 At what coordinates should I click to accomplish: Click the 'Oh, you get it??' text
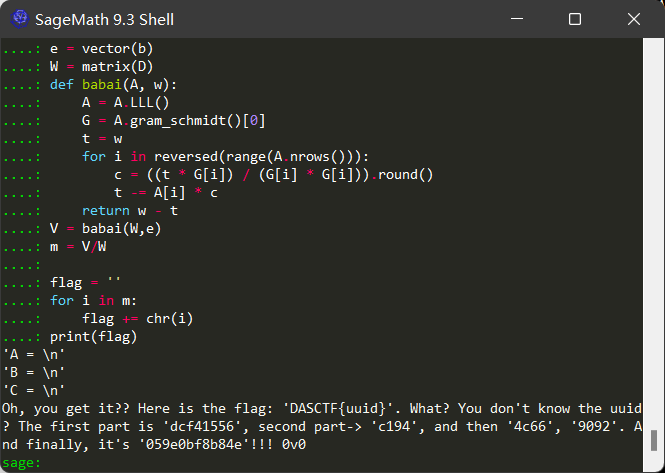pos(66,409)
